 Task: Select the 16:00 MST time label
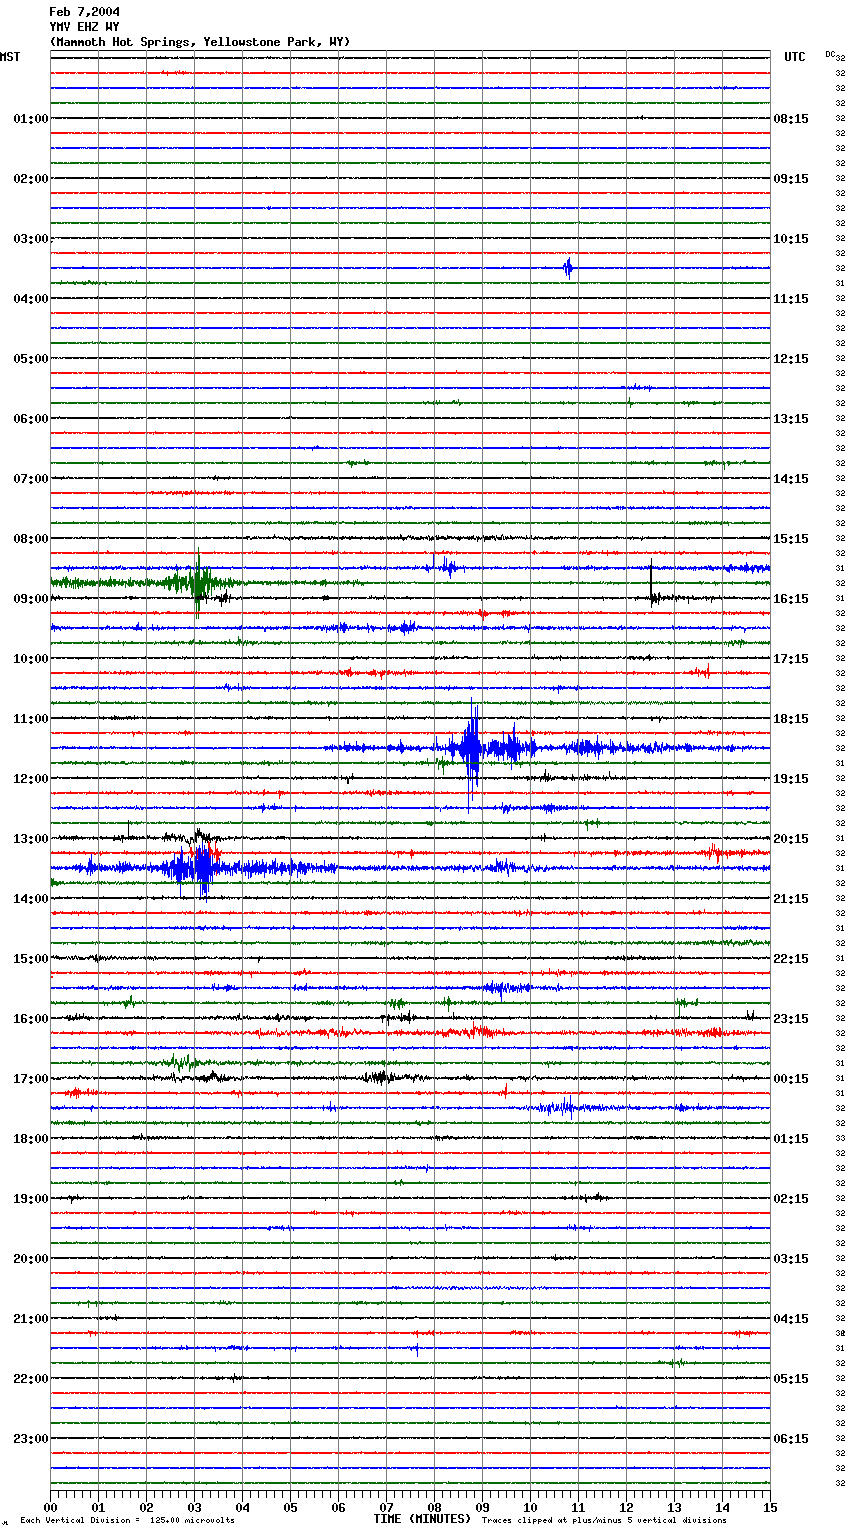point(31,1019)
